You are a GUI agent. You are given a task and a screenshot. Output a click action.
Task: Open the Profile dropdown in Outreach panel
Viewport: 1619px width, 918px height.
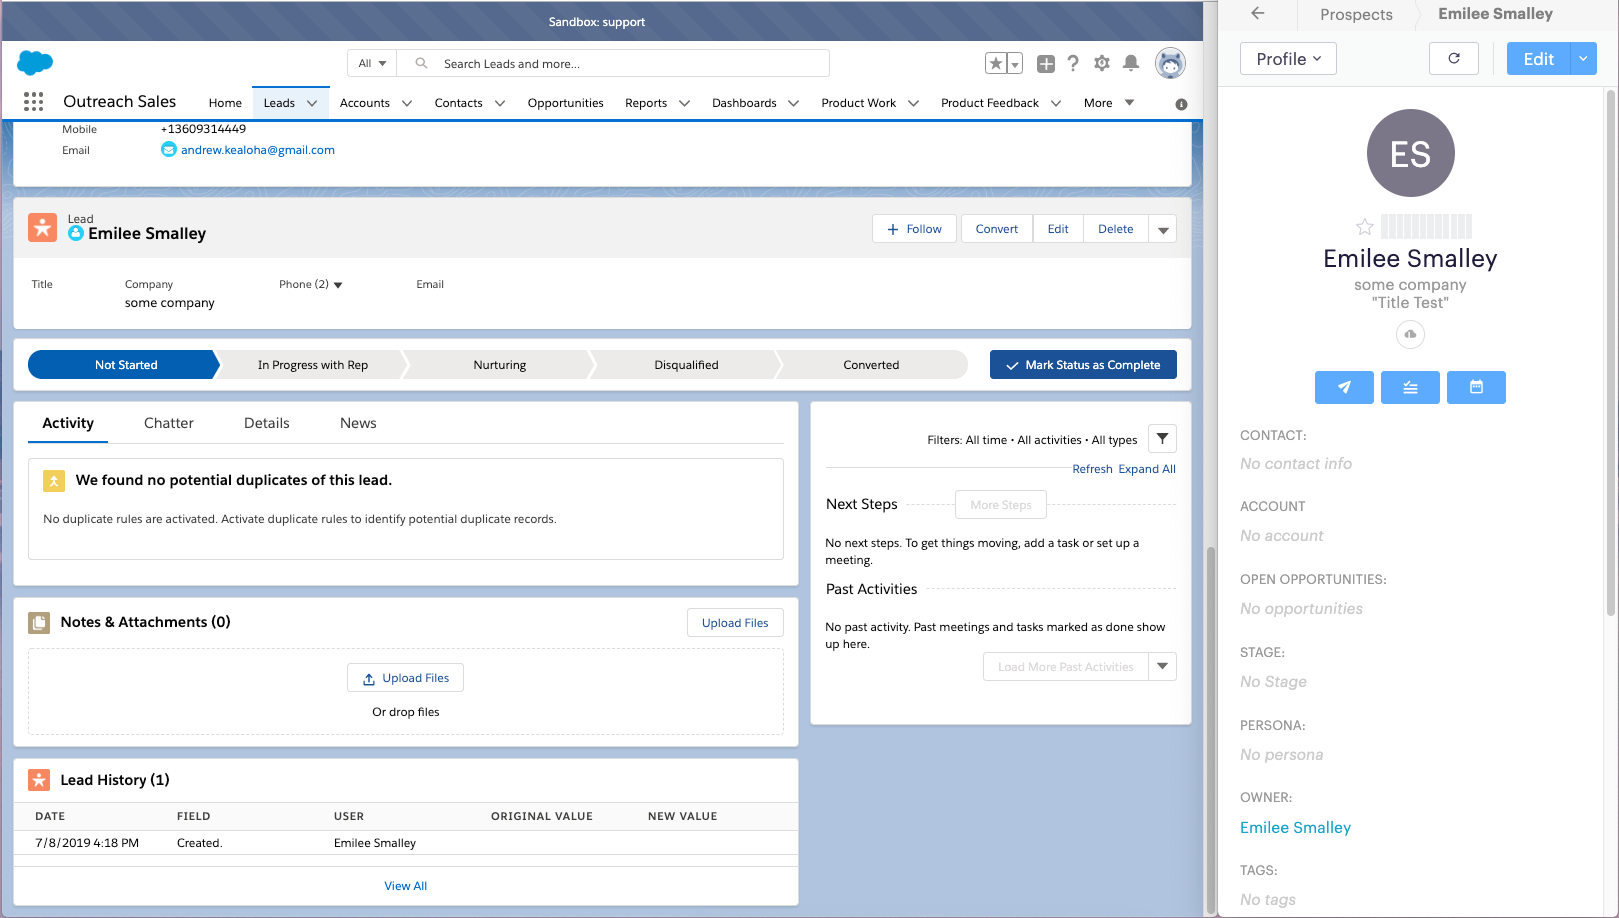(1288, 59)
